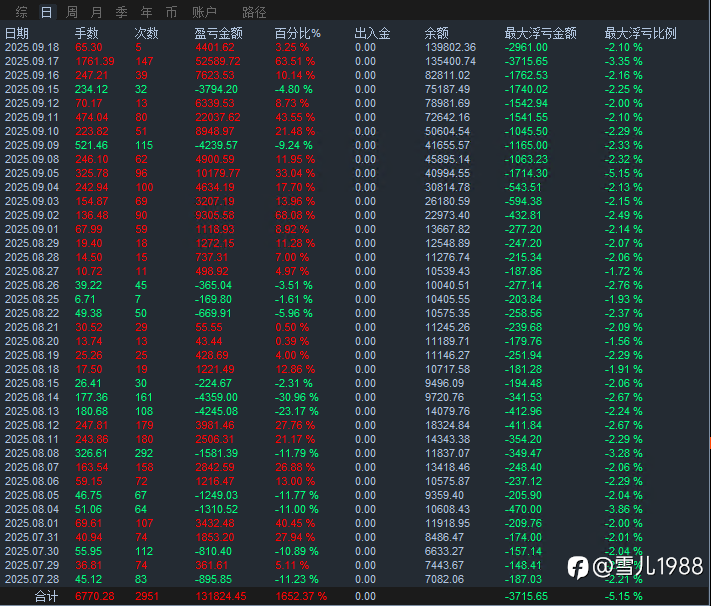The image size is (711, 606).
Task: Click balance value 13667.82
Action: point(448,230)
